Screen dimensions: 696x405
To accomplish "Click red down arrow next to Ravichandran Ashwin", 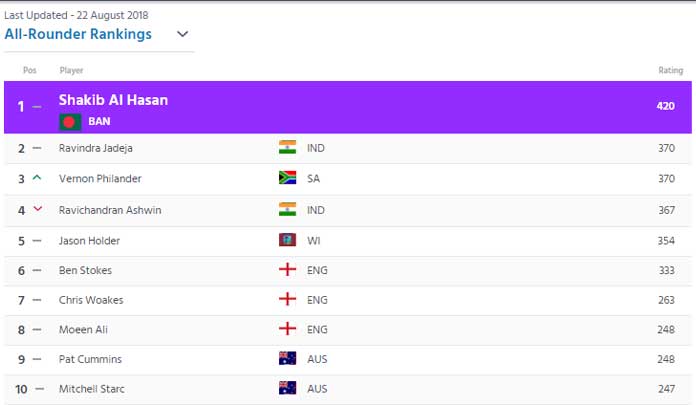I will 38,209.
